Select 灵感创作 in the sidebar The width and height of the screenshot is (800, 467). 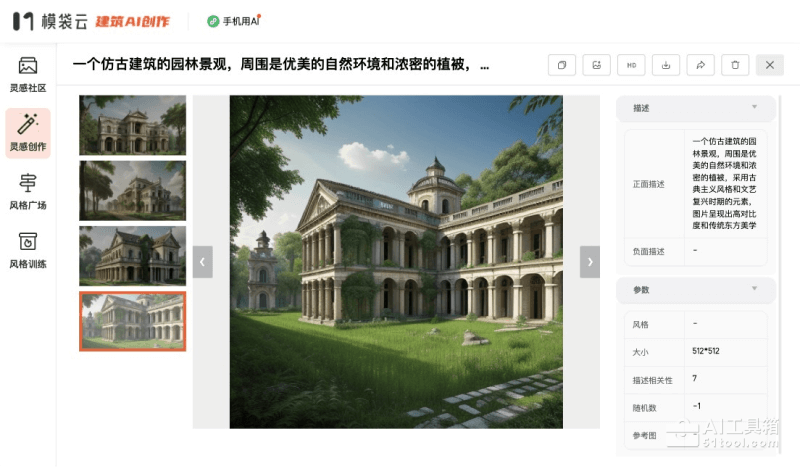[x=28, y=133]
